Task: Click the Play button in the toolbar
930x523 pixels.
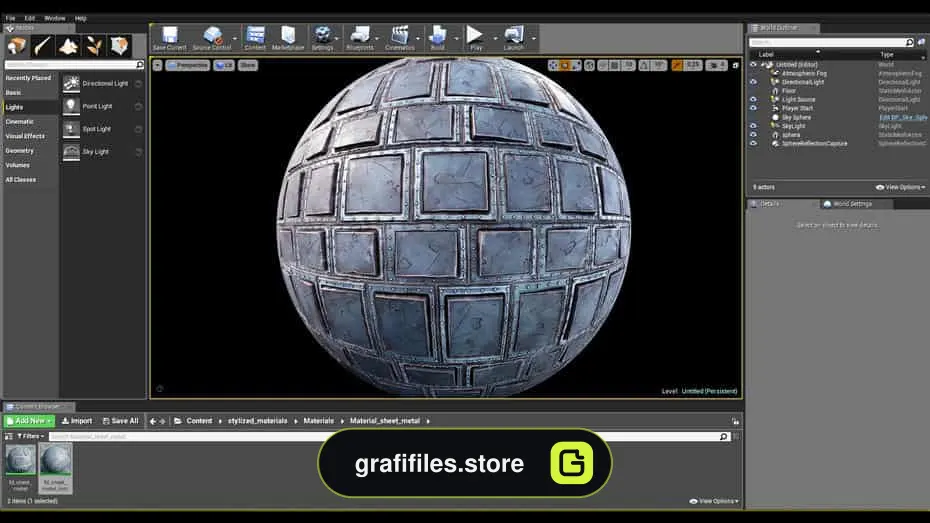Action: click(x=476, y=38)
